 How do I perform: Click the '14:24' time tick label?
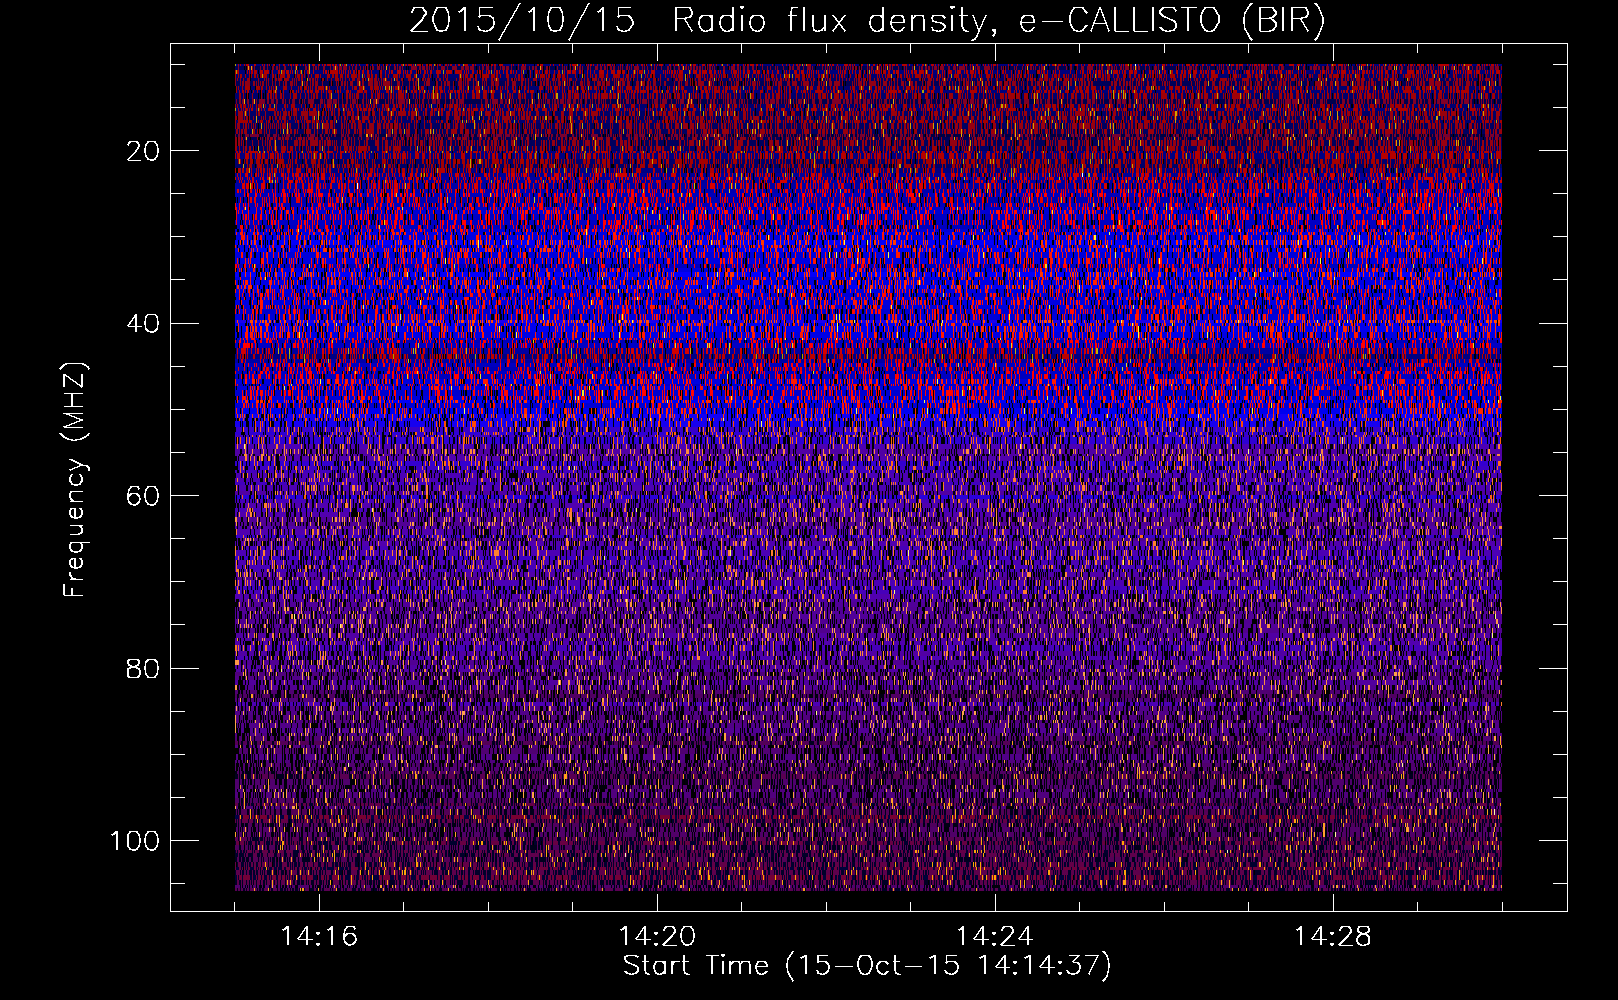click(995, 937)
